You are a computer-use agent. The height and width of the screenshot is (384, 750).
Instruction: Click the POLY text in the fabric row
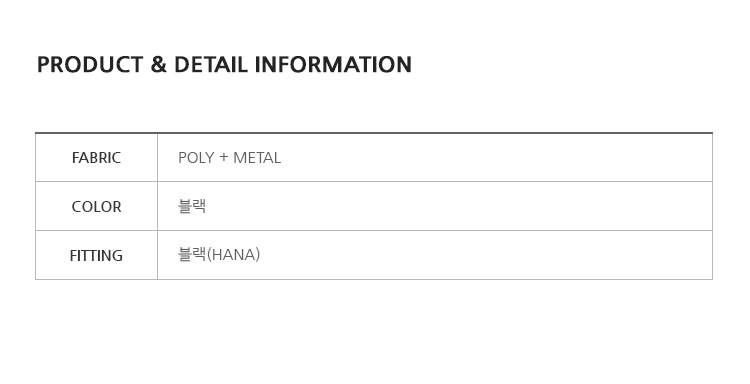pos(196,158)
